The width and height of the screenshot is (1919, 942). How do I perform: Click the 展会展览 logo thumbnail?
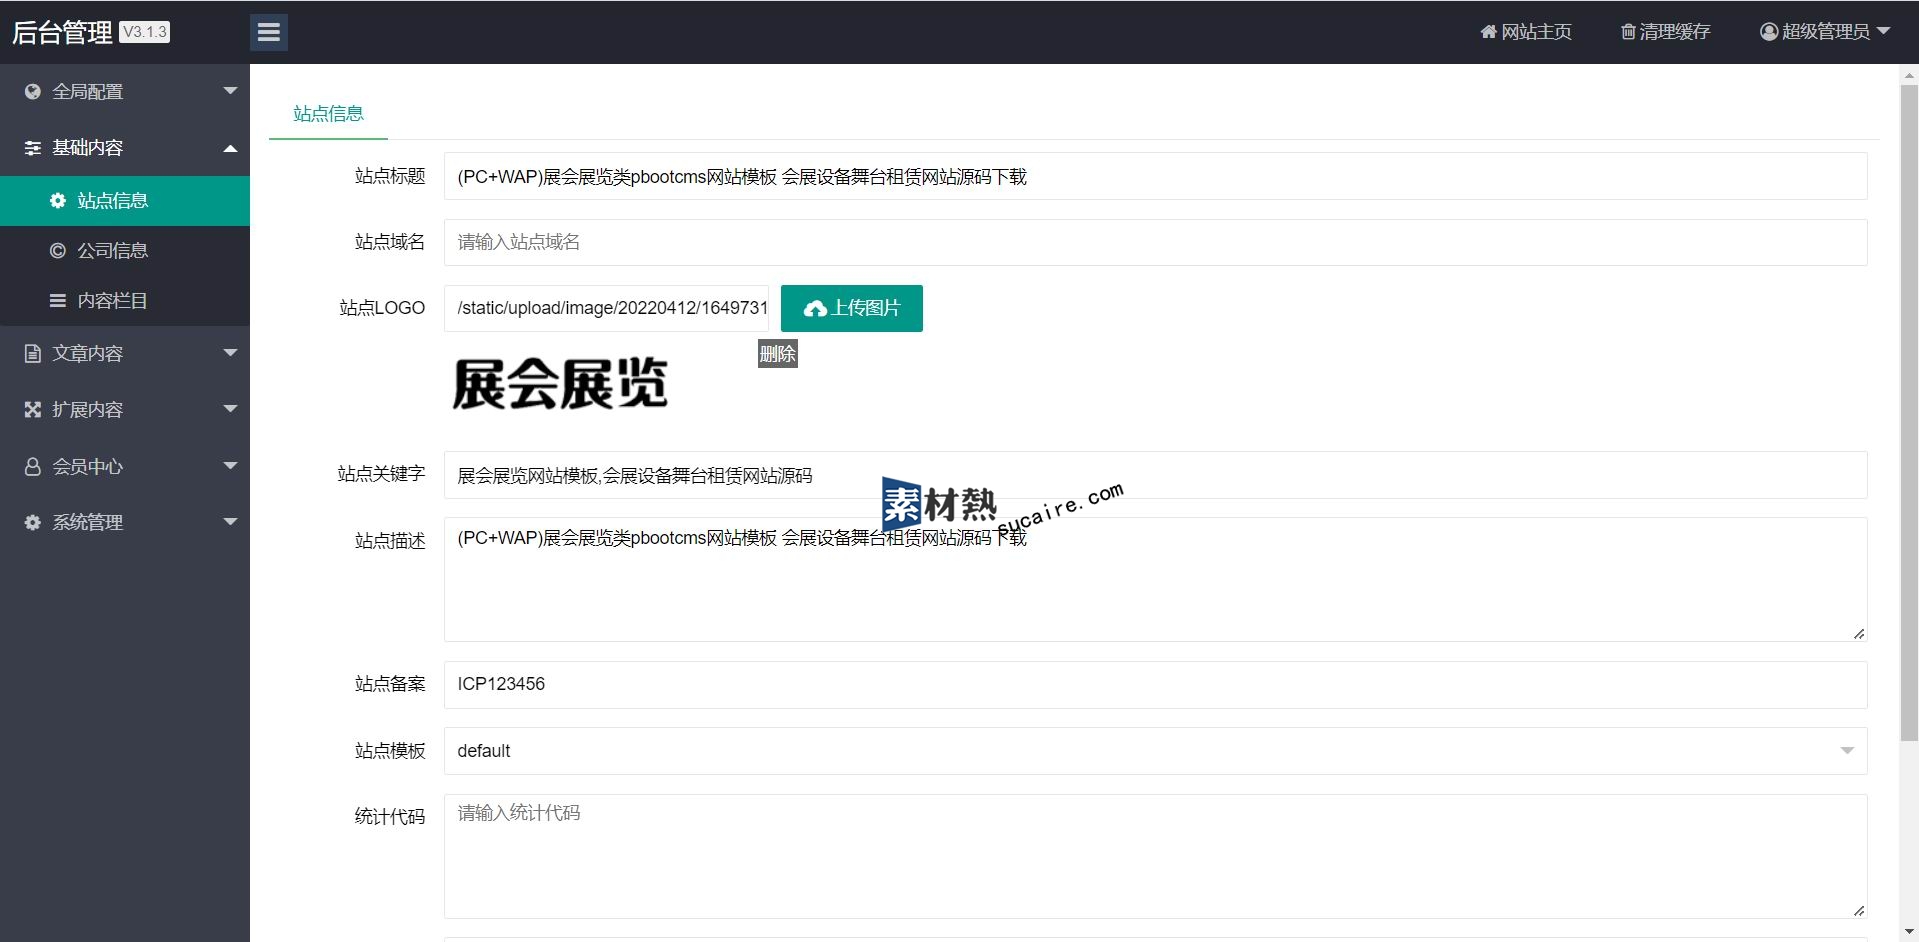pyautogui.click(x=560, y=384)
